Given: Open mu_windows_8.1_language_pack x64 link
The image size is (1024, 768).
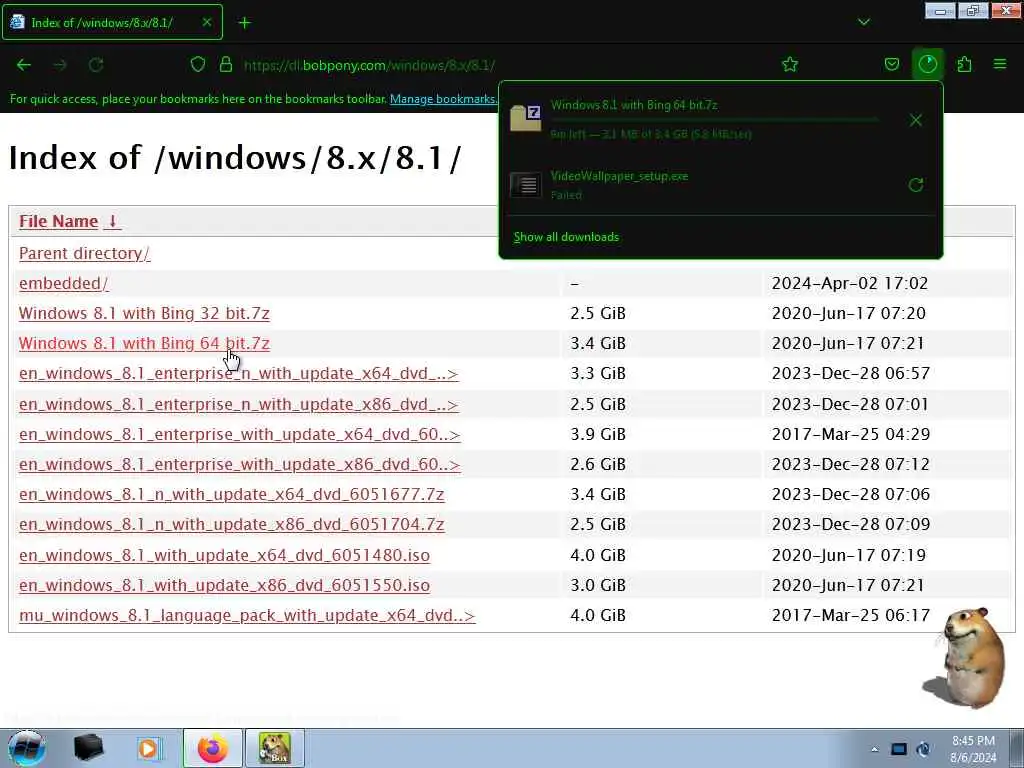Looking at the screenshot, I should (247, 615).
